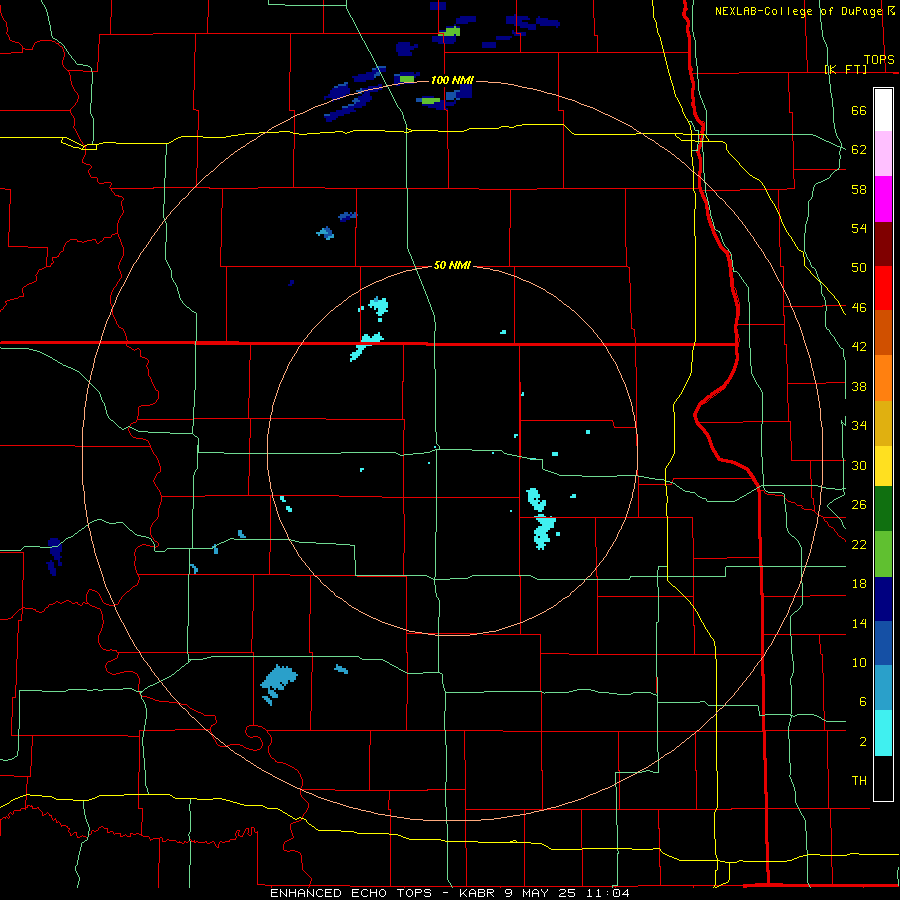Choose the bright orange legend swatch

click(883, 378)
